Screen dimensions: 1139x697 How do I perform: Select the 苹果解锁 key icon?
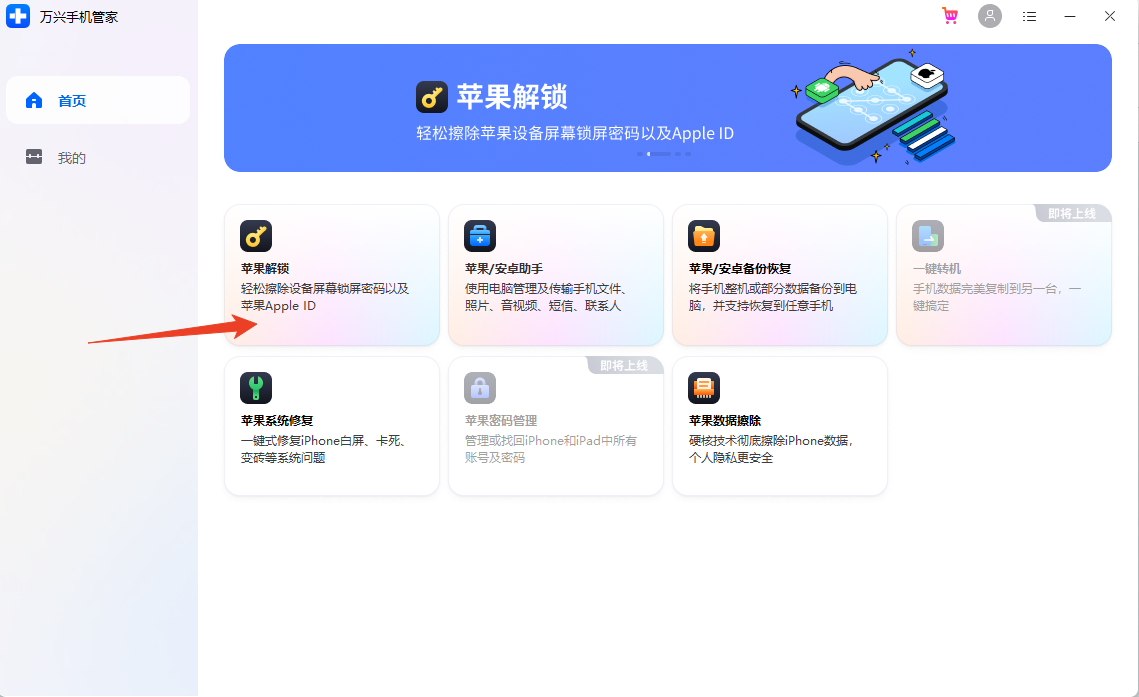(x=258, y=236)
